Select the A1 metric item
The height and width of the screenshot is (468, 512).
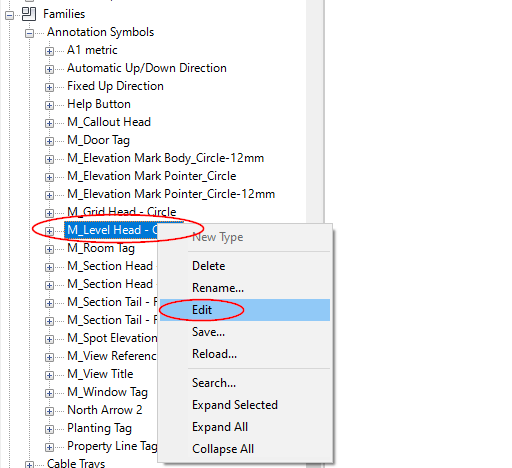pos(92,50)
